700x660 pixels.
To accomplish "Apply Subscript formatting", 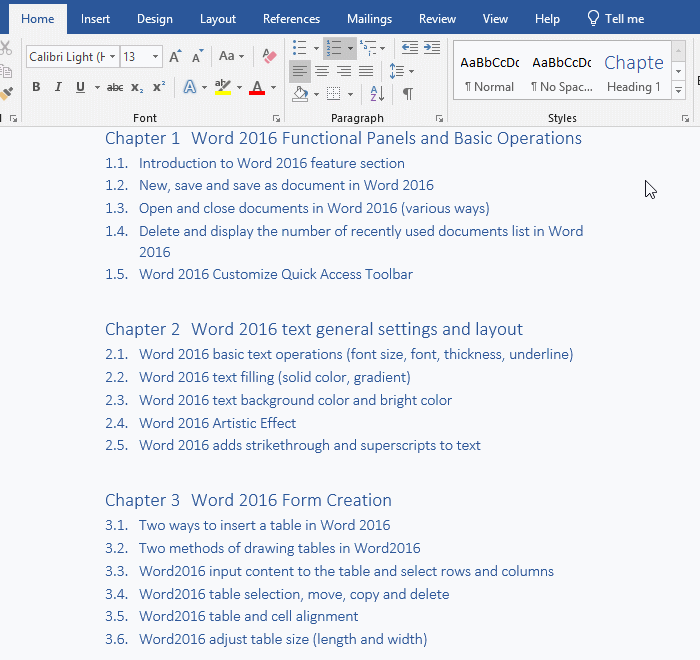I will (137, 87).
